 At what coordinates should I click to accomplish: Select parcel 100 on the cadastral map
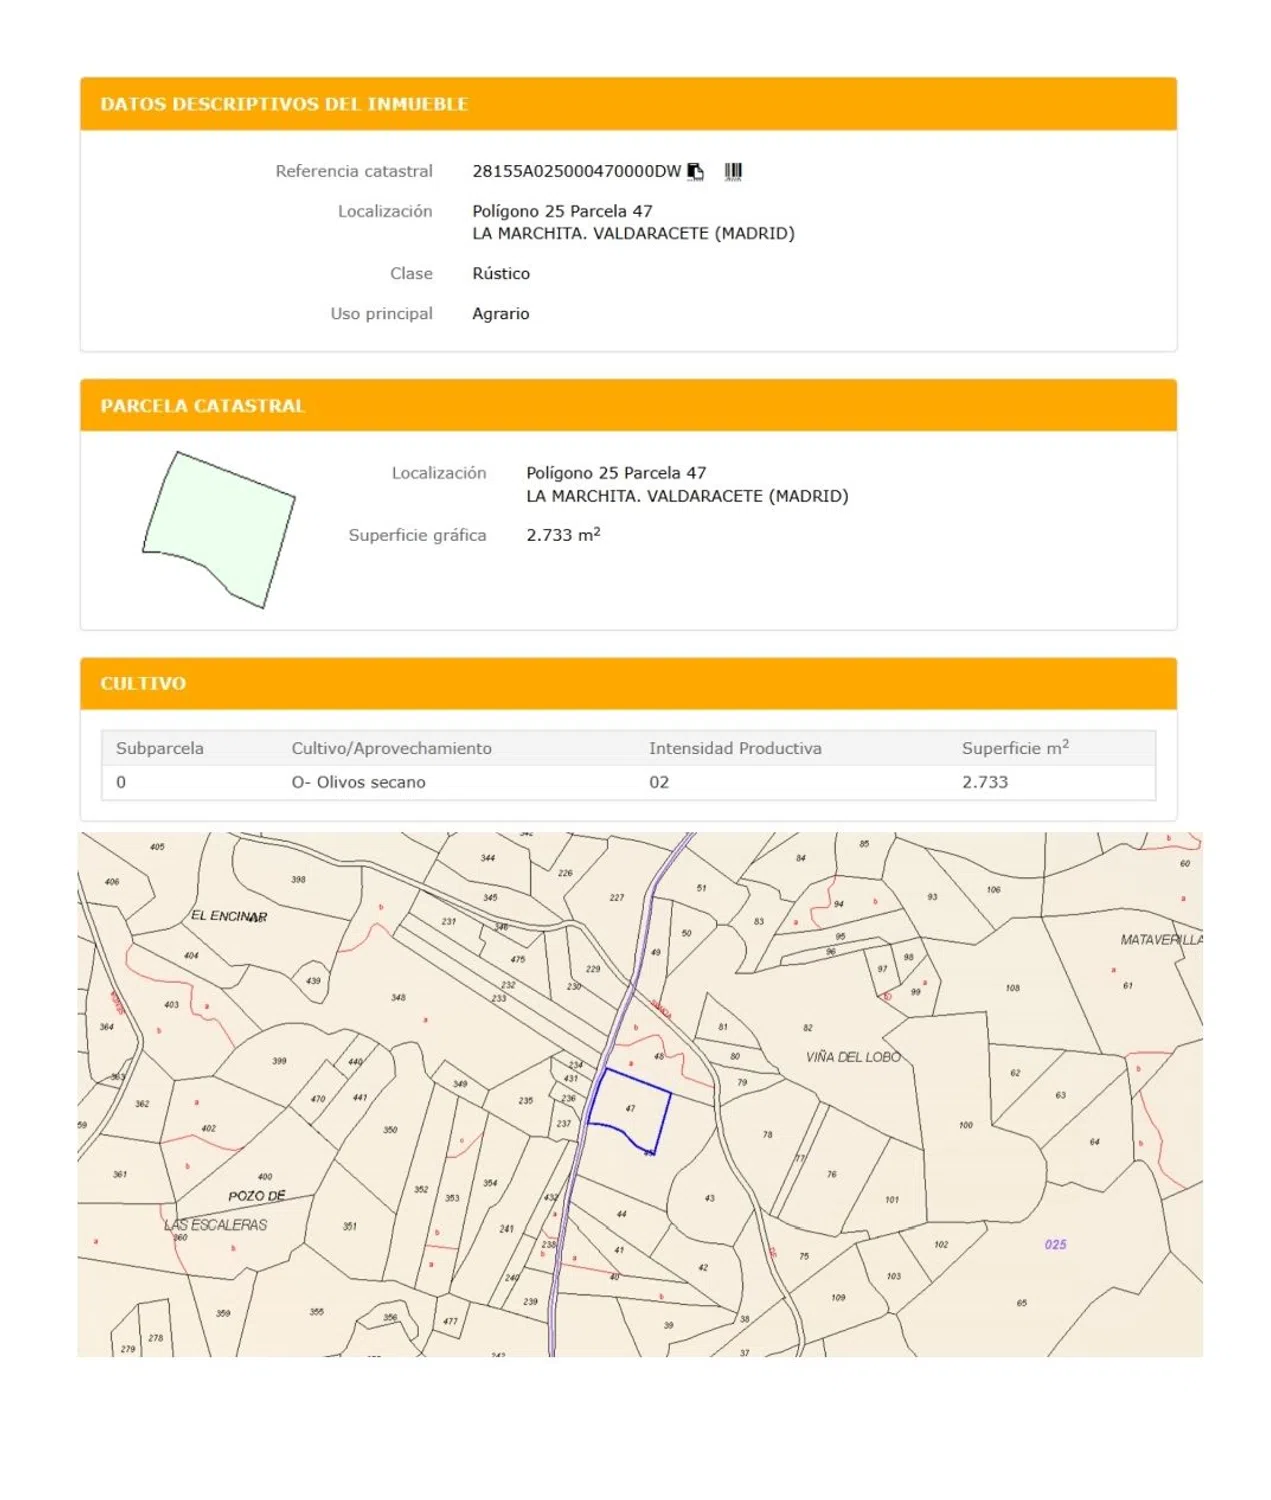point(965,1125)
